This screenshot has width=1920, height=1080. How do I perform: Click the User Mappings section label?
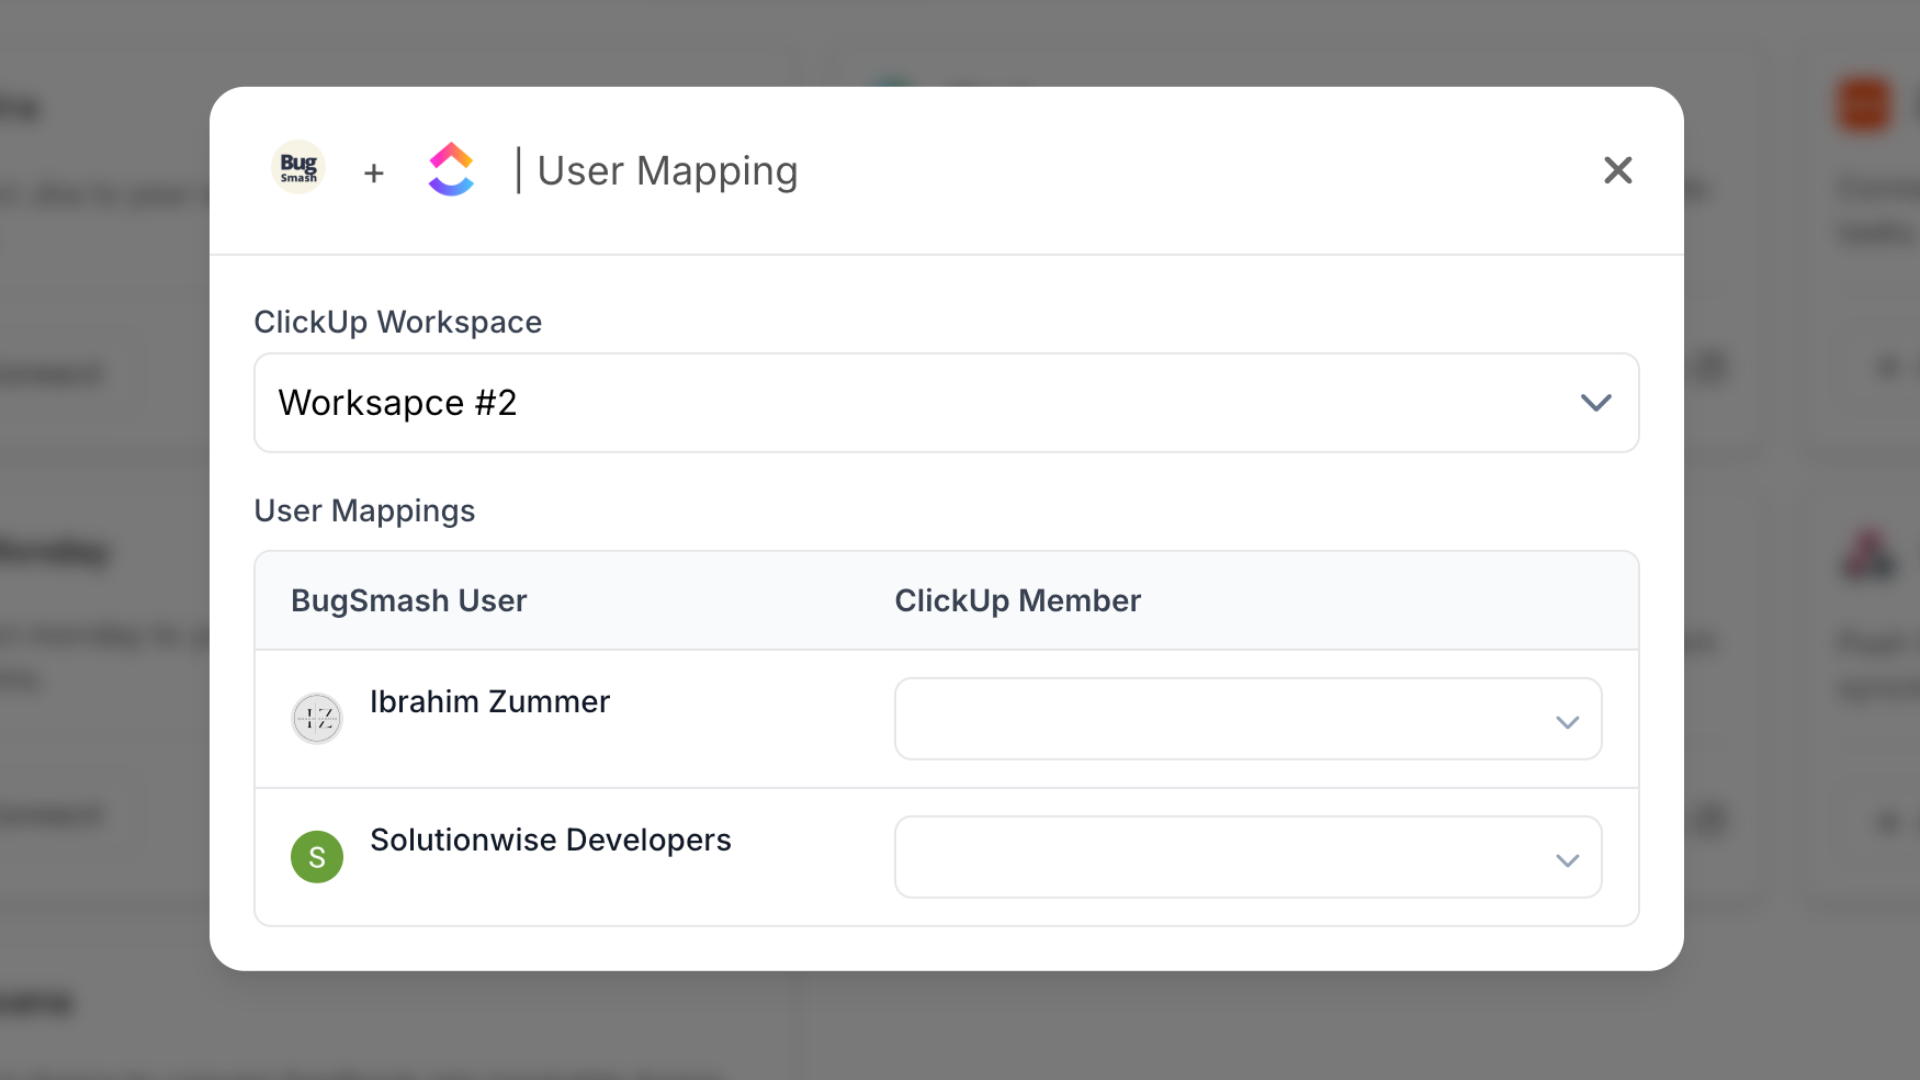tap(364, 511)
